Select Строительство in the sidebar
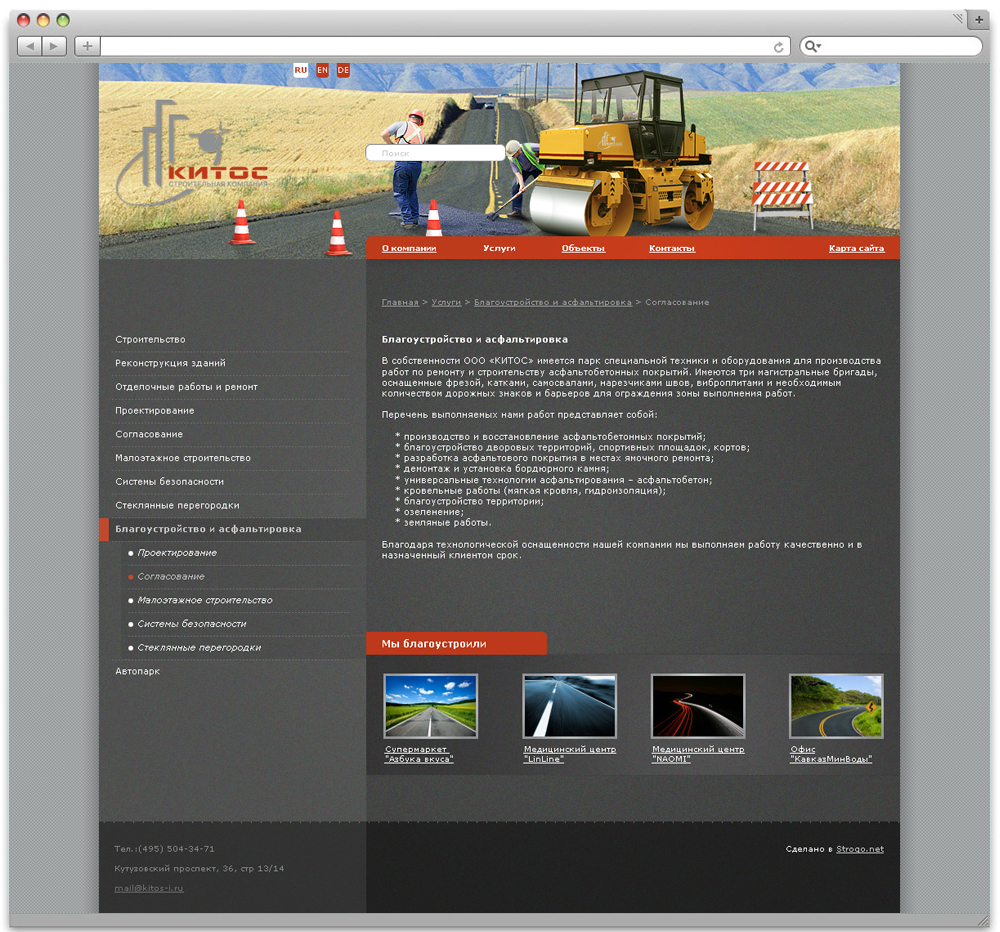The image size is (1000, 932). point(150,340)
